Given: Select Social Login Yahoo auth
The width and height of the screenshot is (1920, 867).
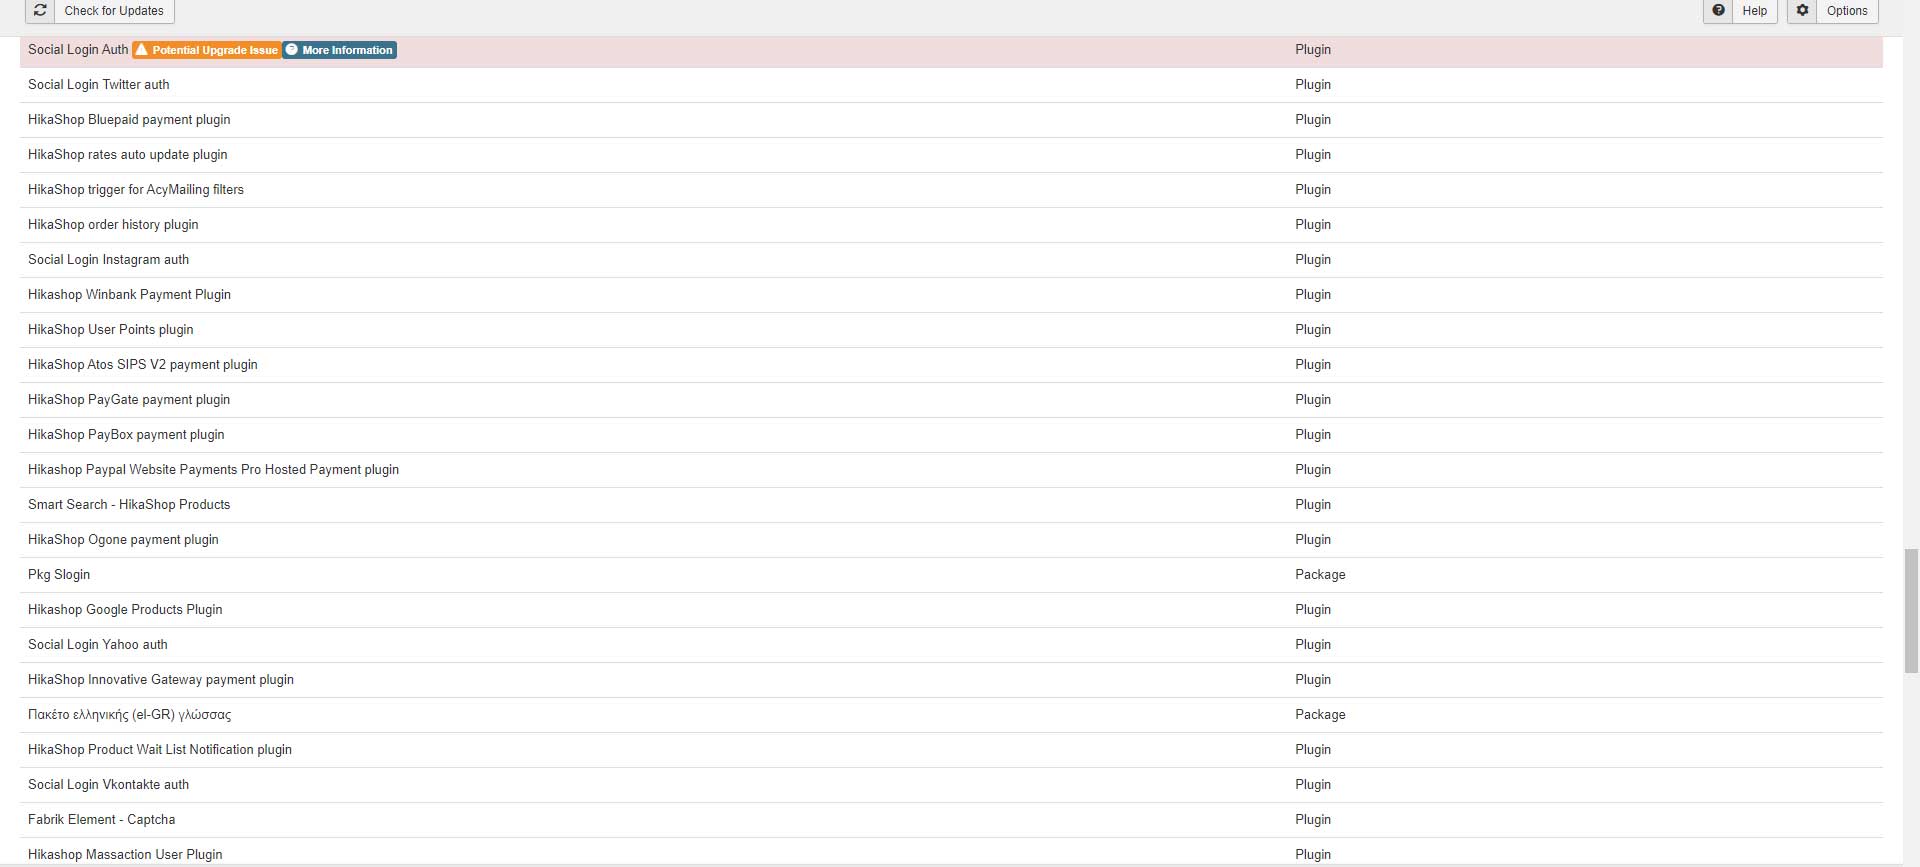Looking at the screenshot, I should point(98,644).
